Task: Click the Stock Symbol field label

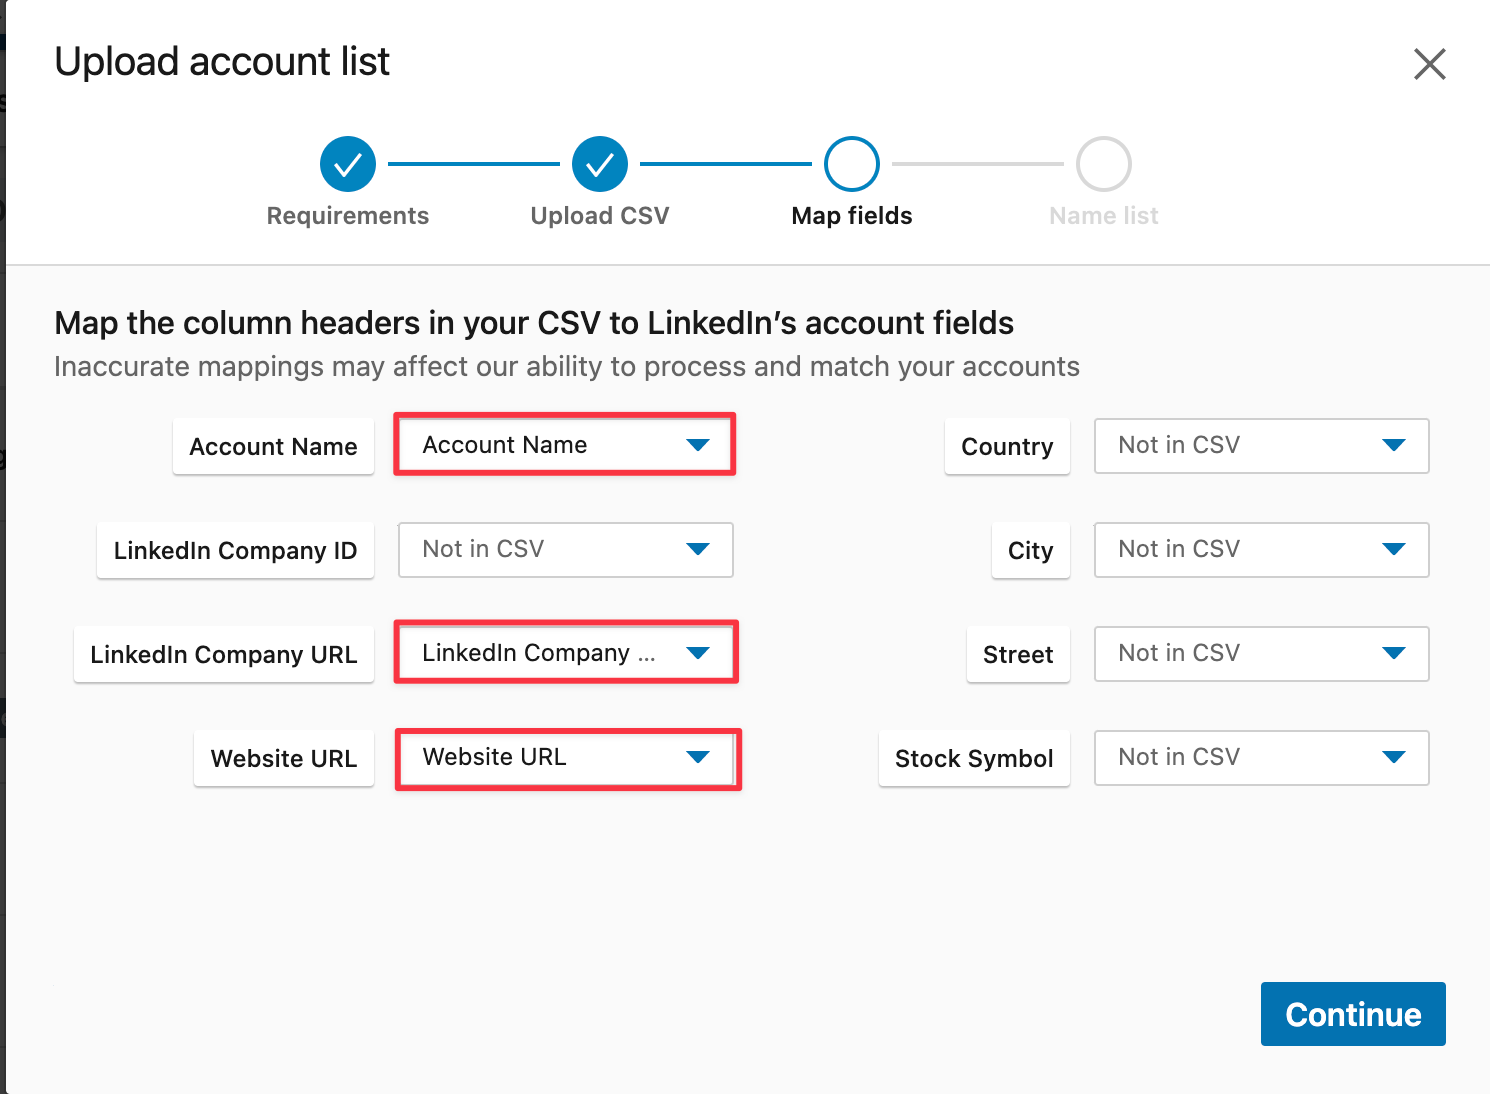Action: 974,758
